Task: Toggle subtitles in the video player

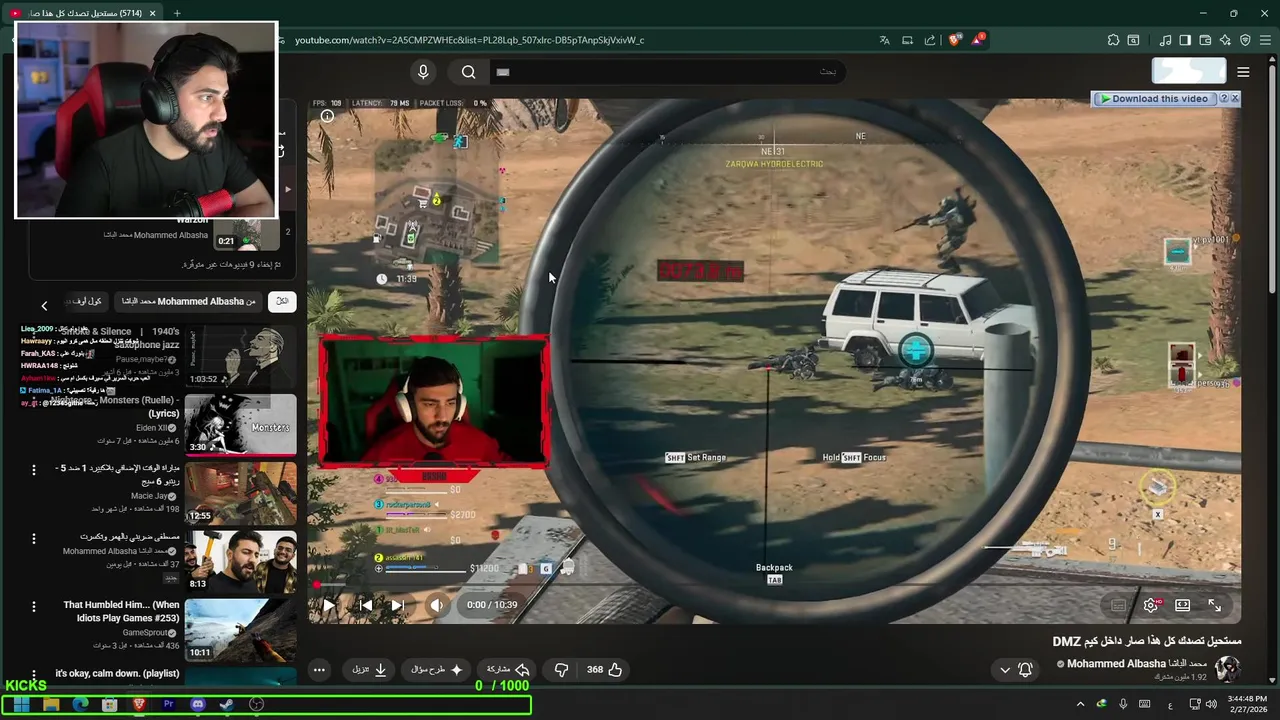Action: pos(1119,605)
